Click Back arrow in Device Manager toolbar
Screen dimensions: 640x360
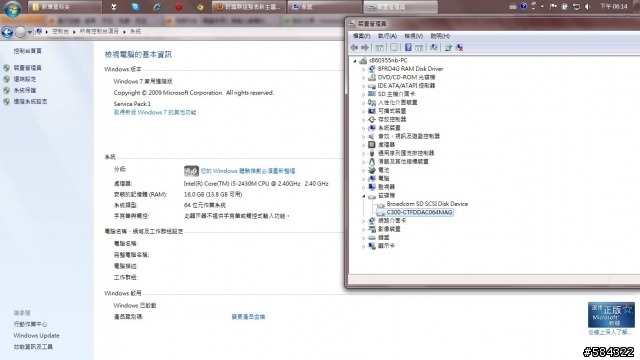pyautogui.click(x=354, y=48)
